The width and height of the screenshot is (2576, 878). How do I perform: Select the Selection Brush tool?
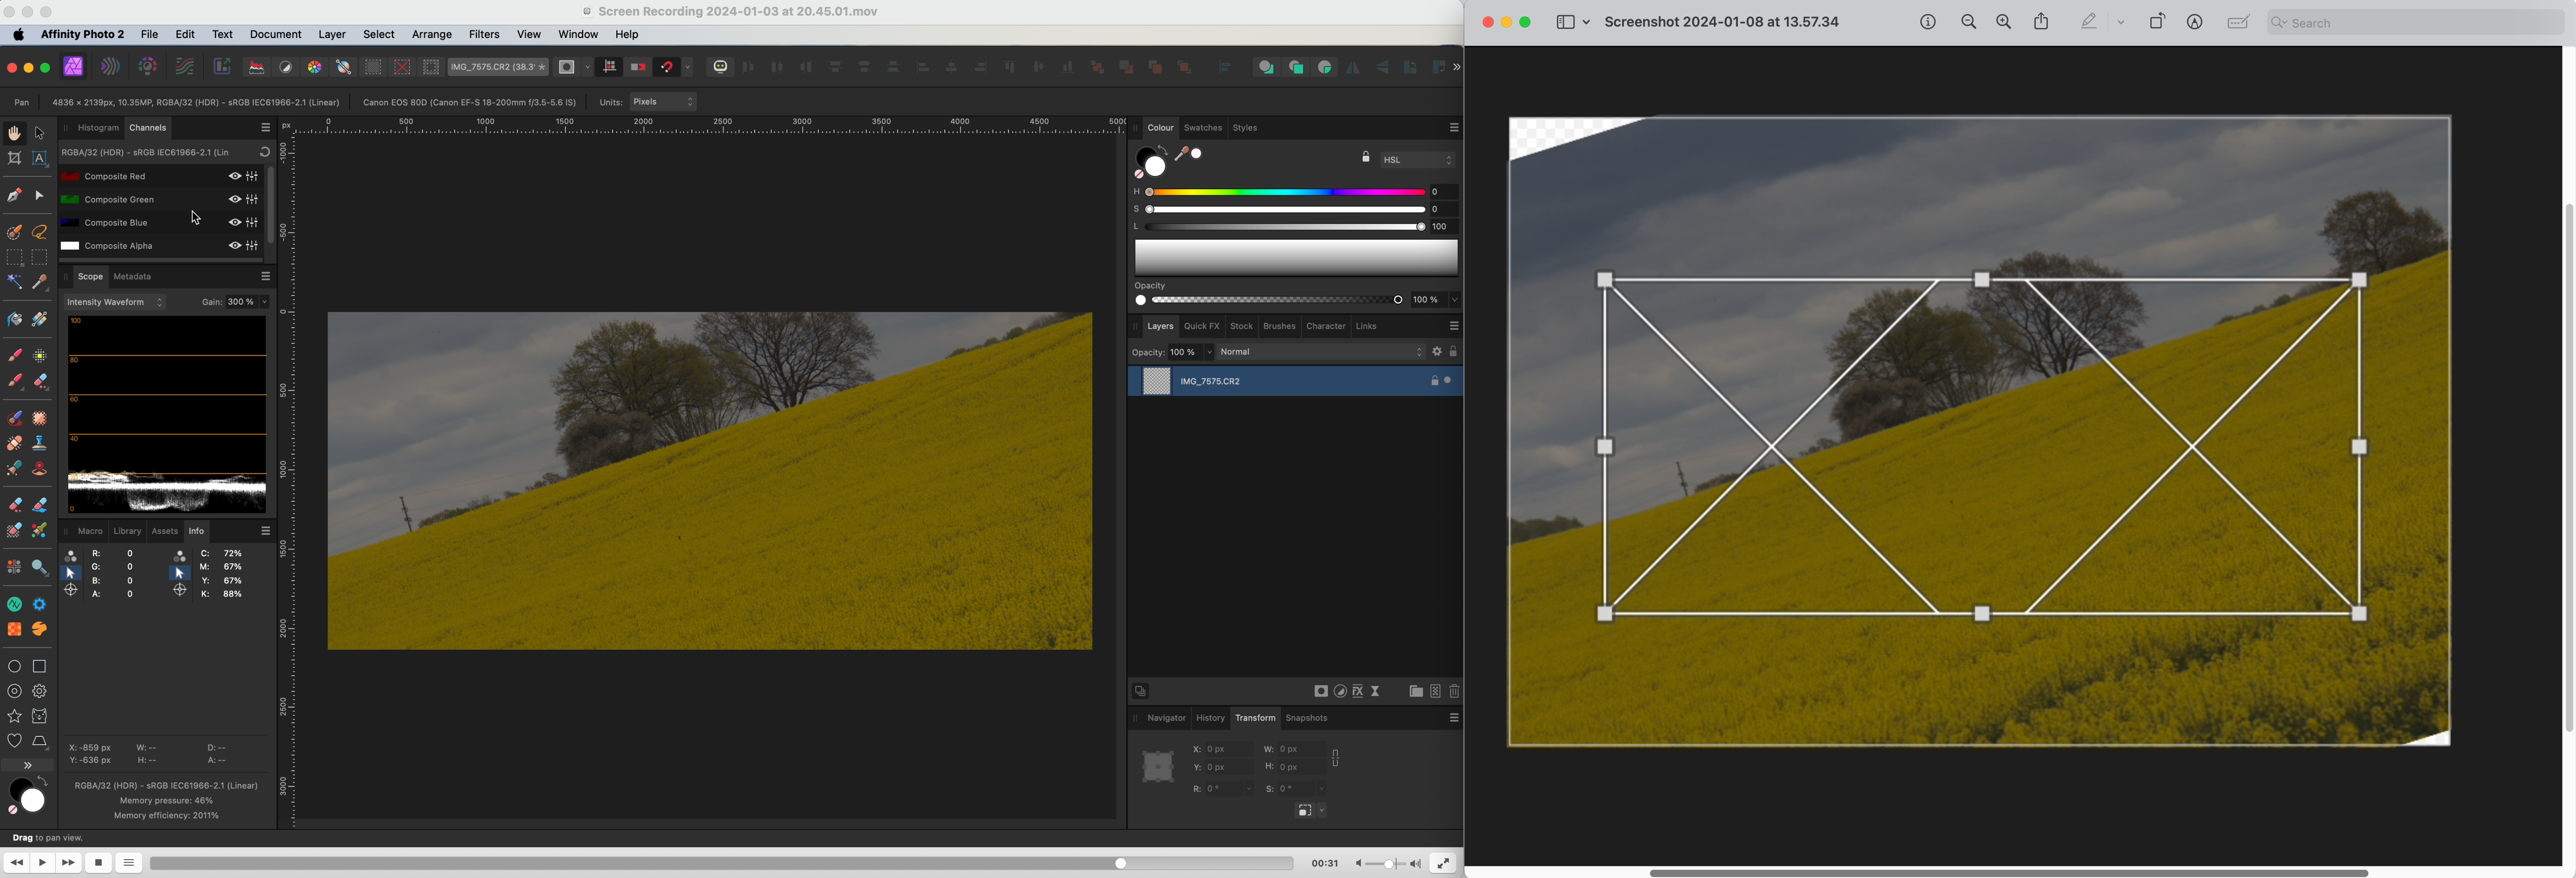14,232
